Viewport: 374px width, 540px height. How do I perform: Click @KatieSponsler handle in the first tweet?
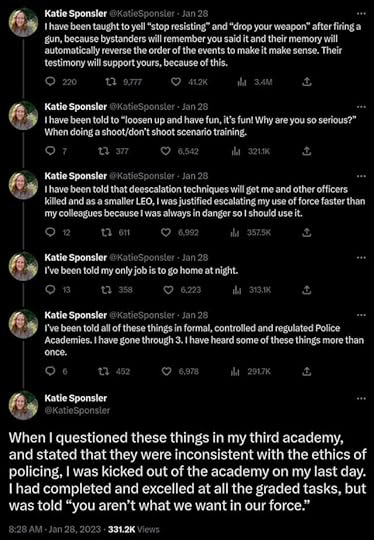tap(142, 13)
